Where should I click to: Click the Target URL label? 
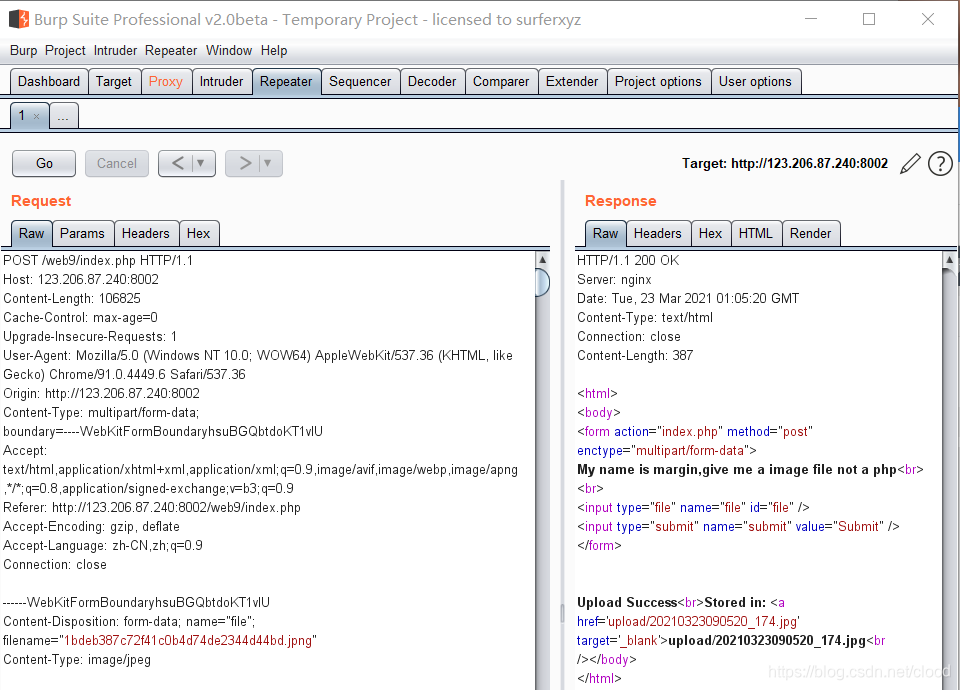click(x=785, y=163)
